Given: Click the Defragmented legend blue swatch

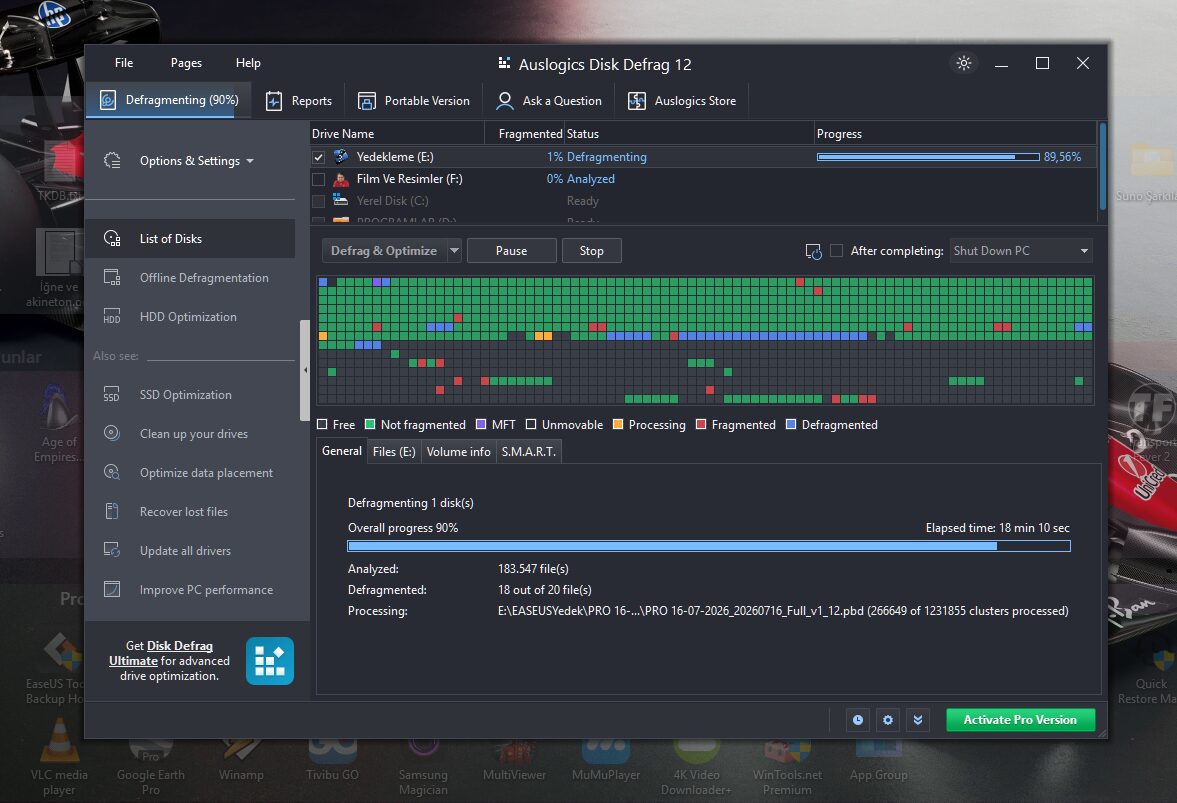Looking at the screenshot, I should pyautogui.click(x=790, y=425).
